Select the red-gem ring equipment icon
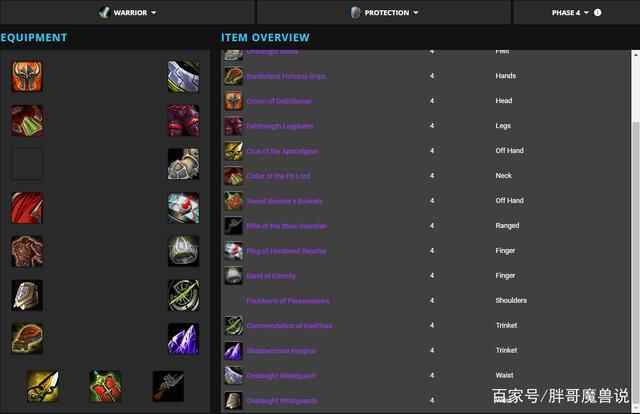 pyautogui.click(x=184, y=208)
